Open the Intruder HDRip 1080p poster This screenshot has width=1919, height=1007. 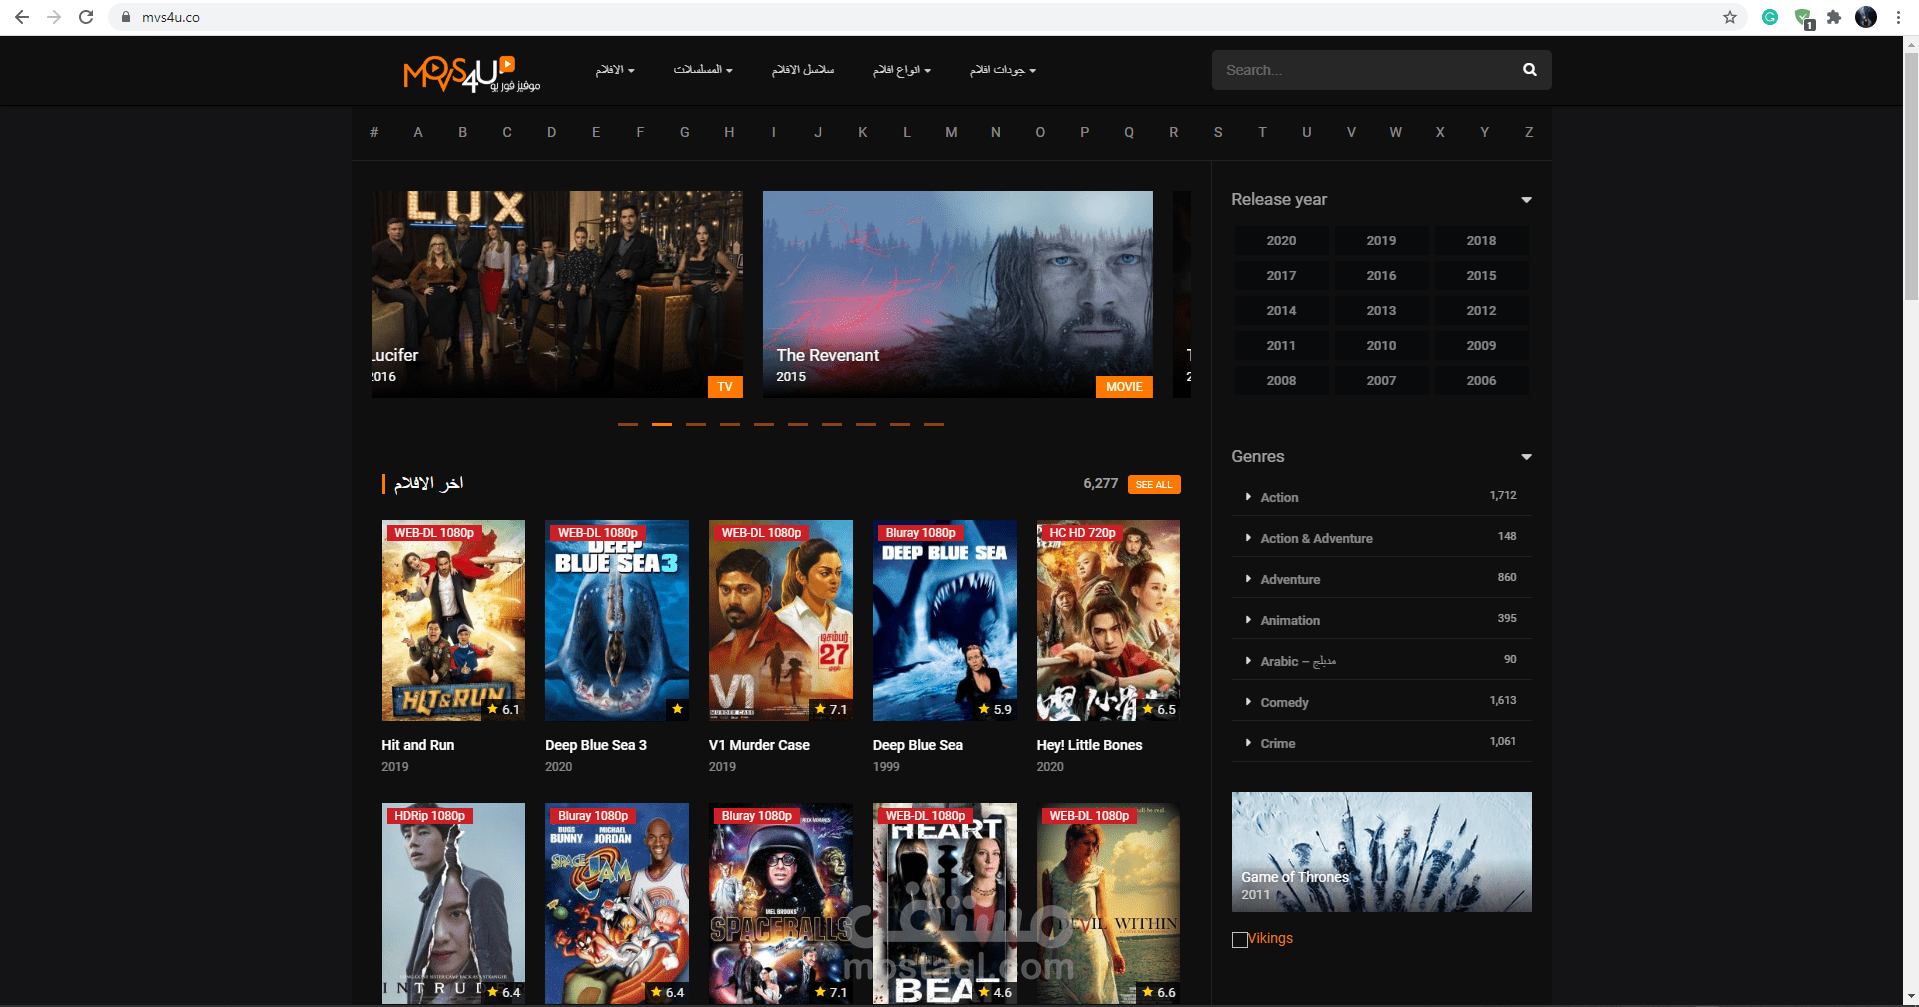click(x=453, y=903)
